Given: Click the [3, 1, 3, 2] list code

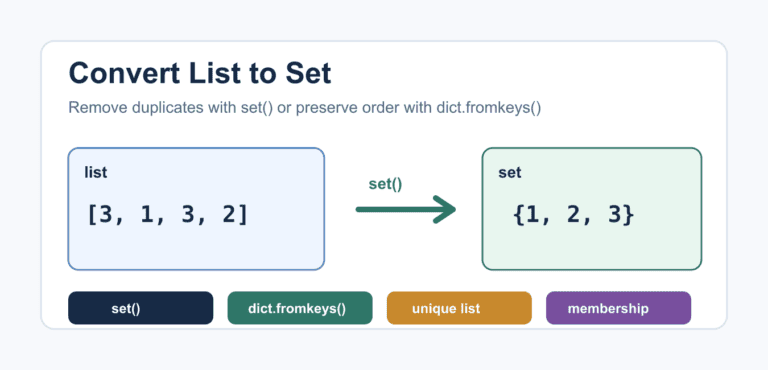Looking at the screenshot, I should [168, 215].
